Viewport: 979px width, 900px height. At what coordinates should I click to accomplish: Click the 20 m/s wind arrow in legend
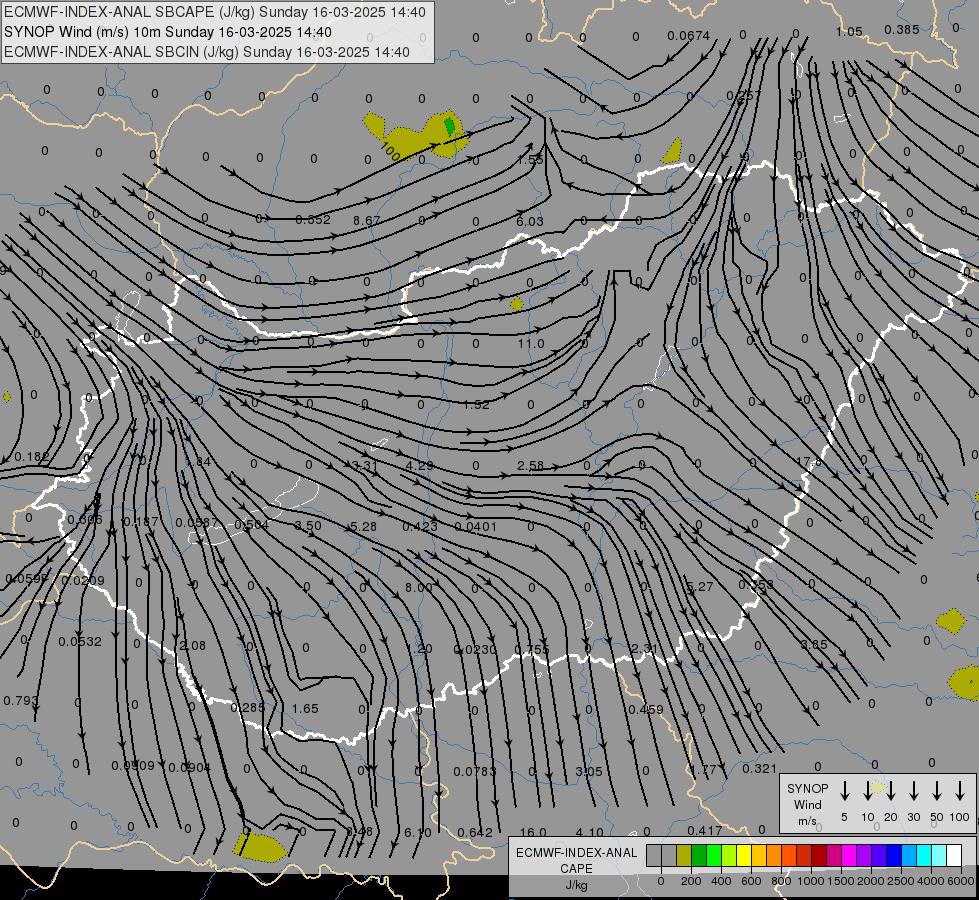890,791
